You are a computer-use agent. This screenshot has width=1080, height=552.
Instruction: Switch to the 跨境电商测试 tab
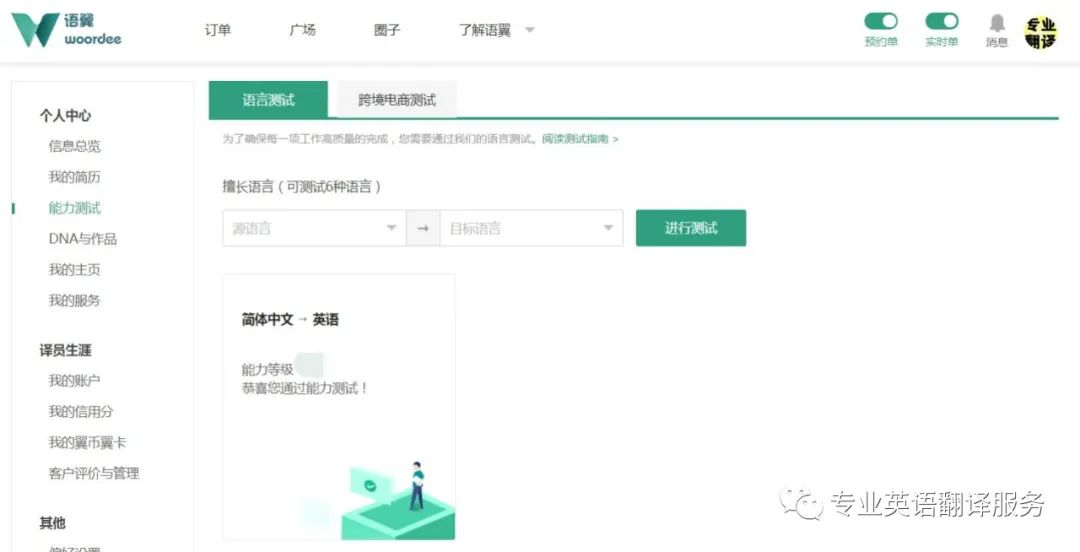click(397, 100)
